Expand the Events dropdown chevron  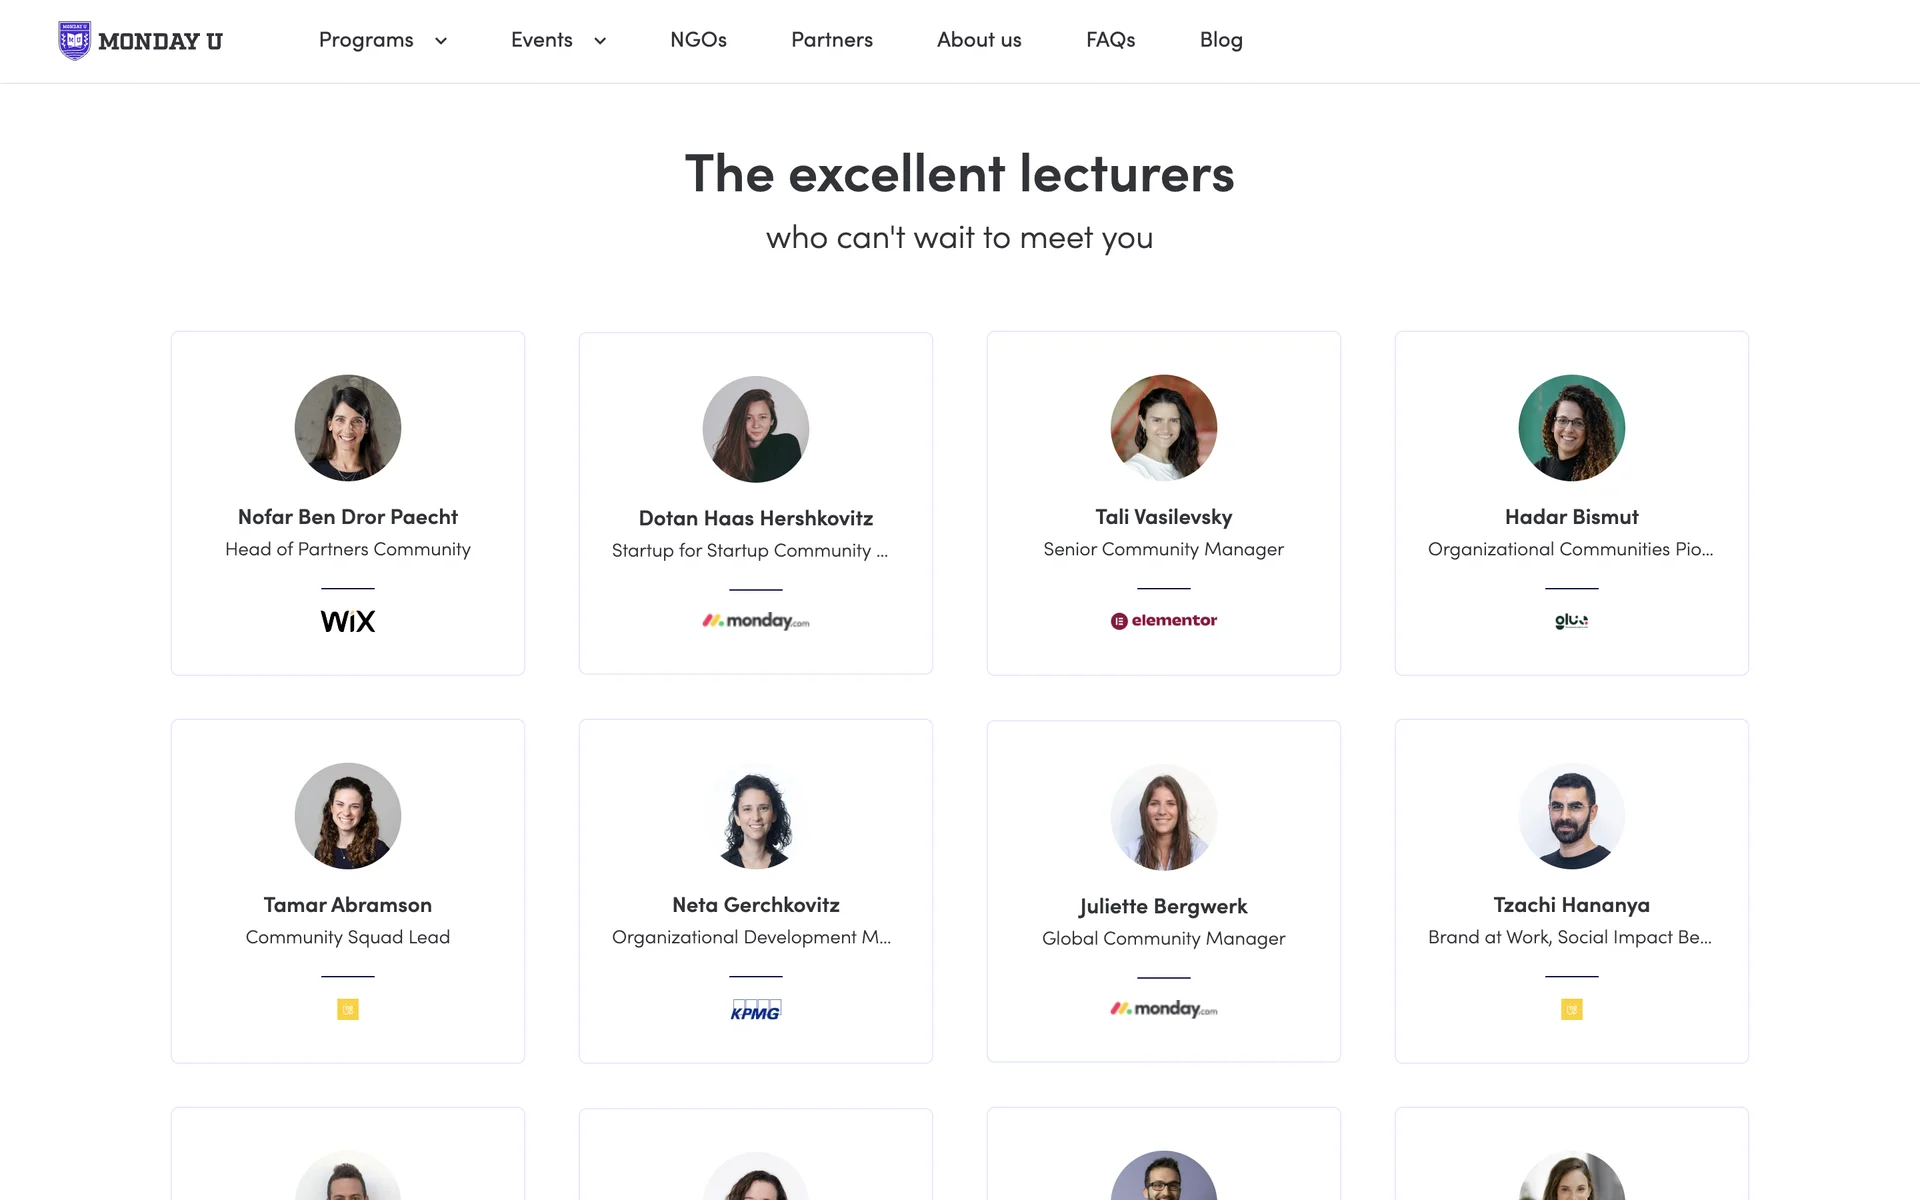[600, 41]
